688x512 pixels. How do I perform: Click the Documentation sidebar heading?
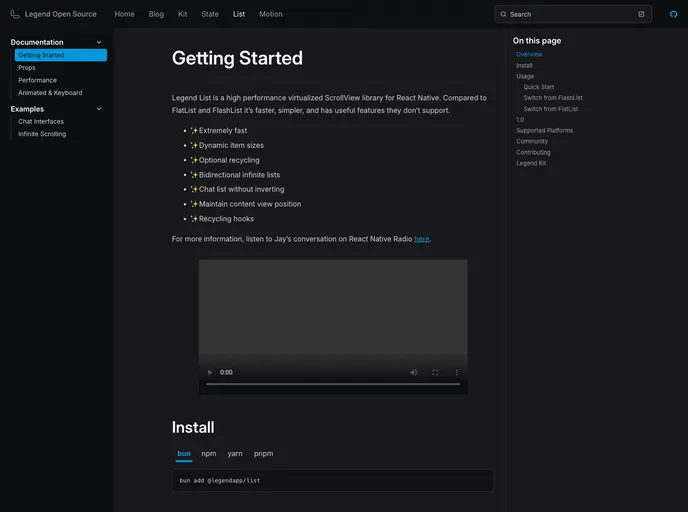(37, 42)
